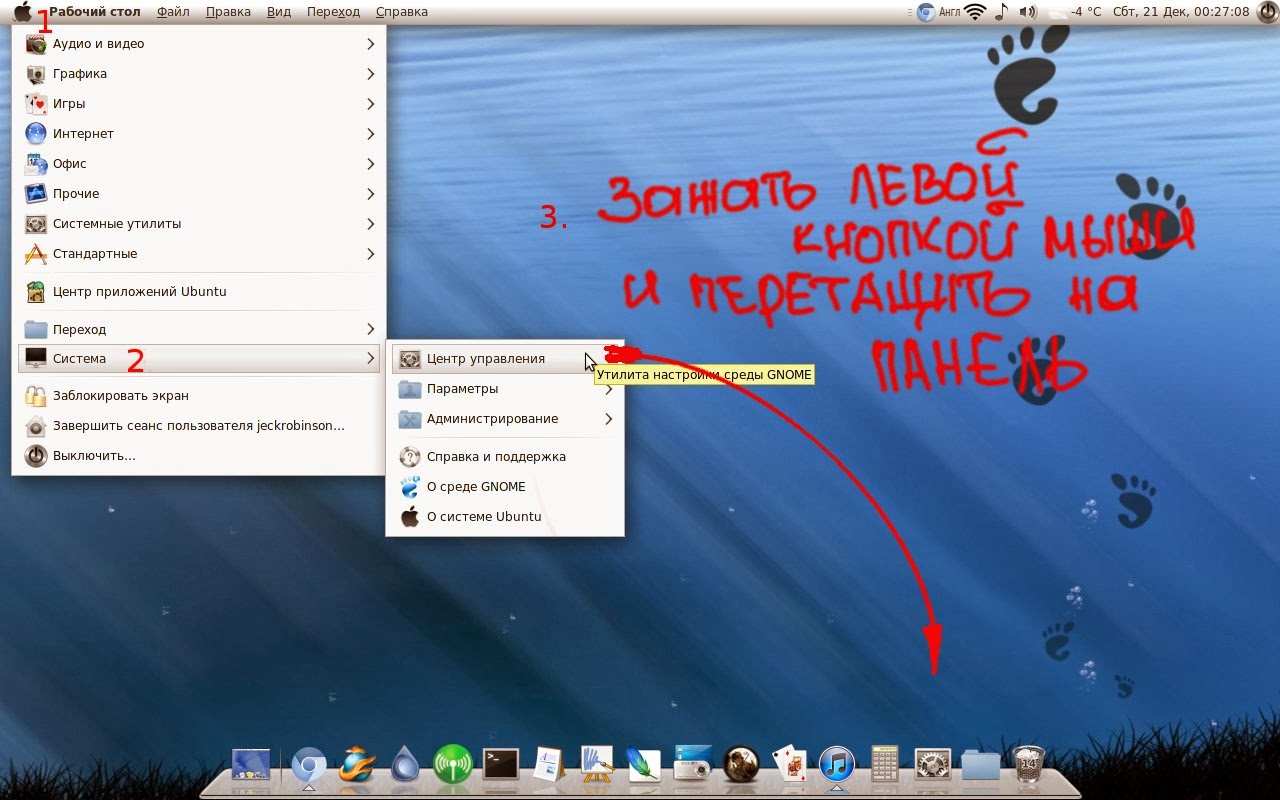Open the blue feather quill app in the dock
1280x800 pixels.
coord(644,764)
